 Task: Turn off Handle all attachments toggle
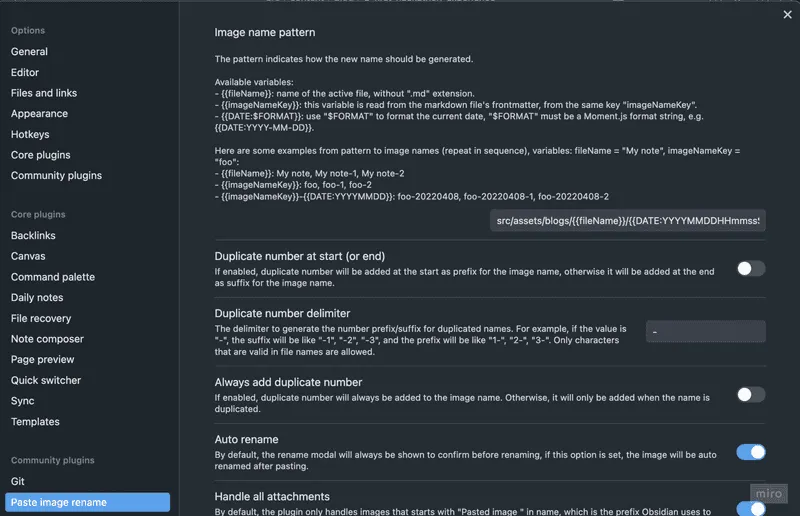coord(751,508)
